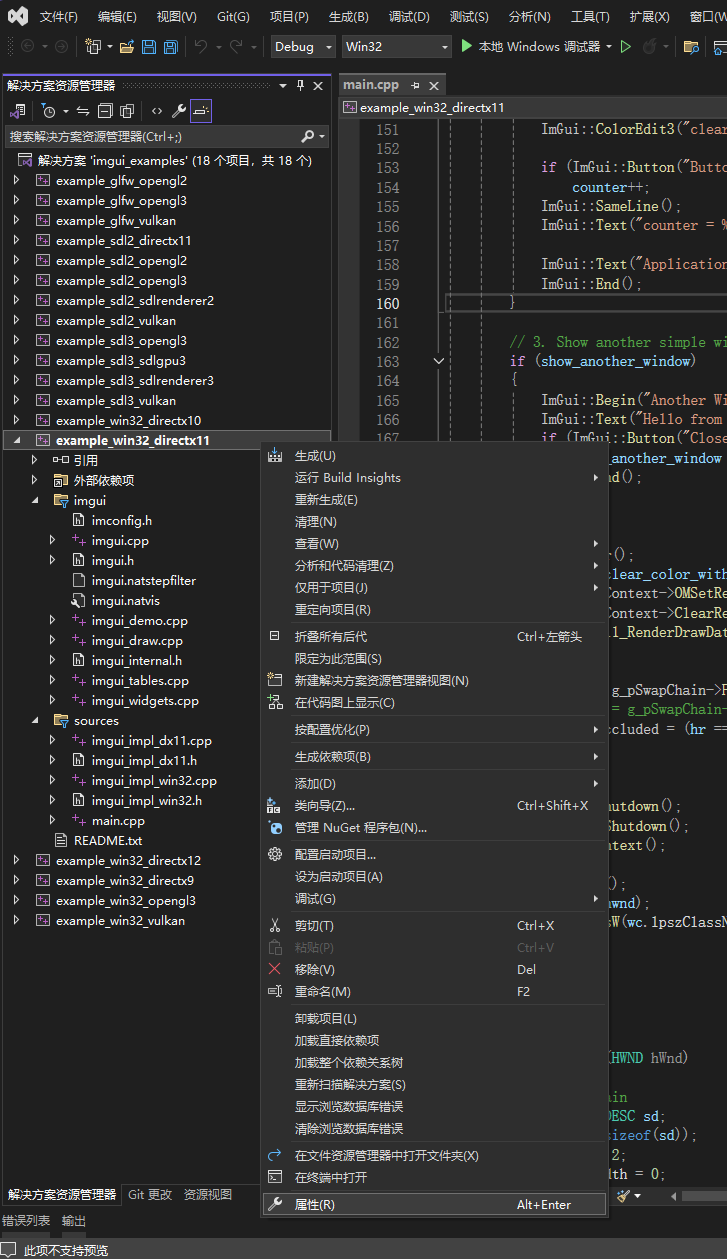Choose 卸载项目(L) from context menu

[x=435, y=1019]
